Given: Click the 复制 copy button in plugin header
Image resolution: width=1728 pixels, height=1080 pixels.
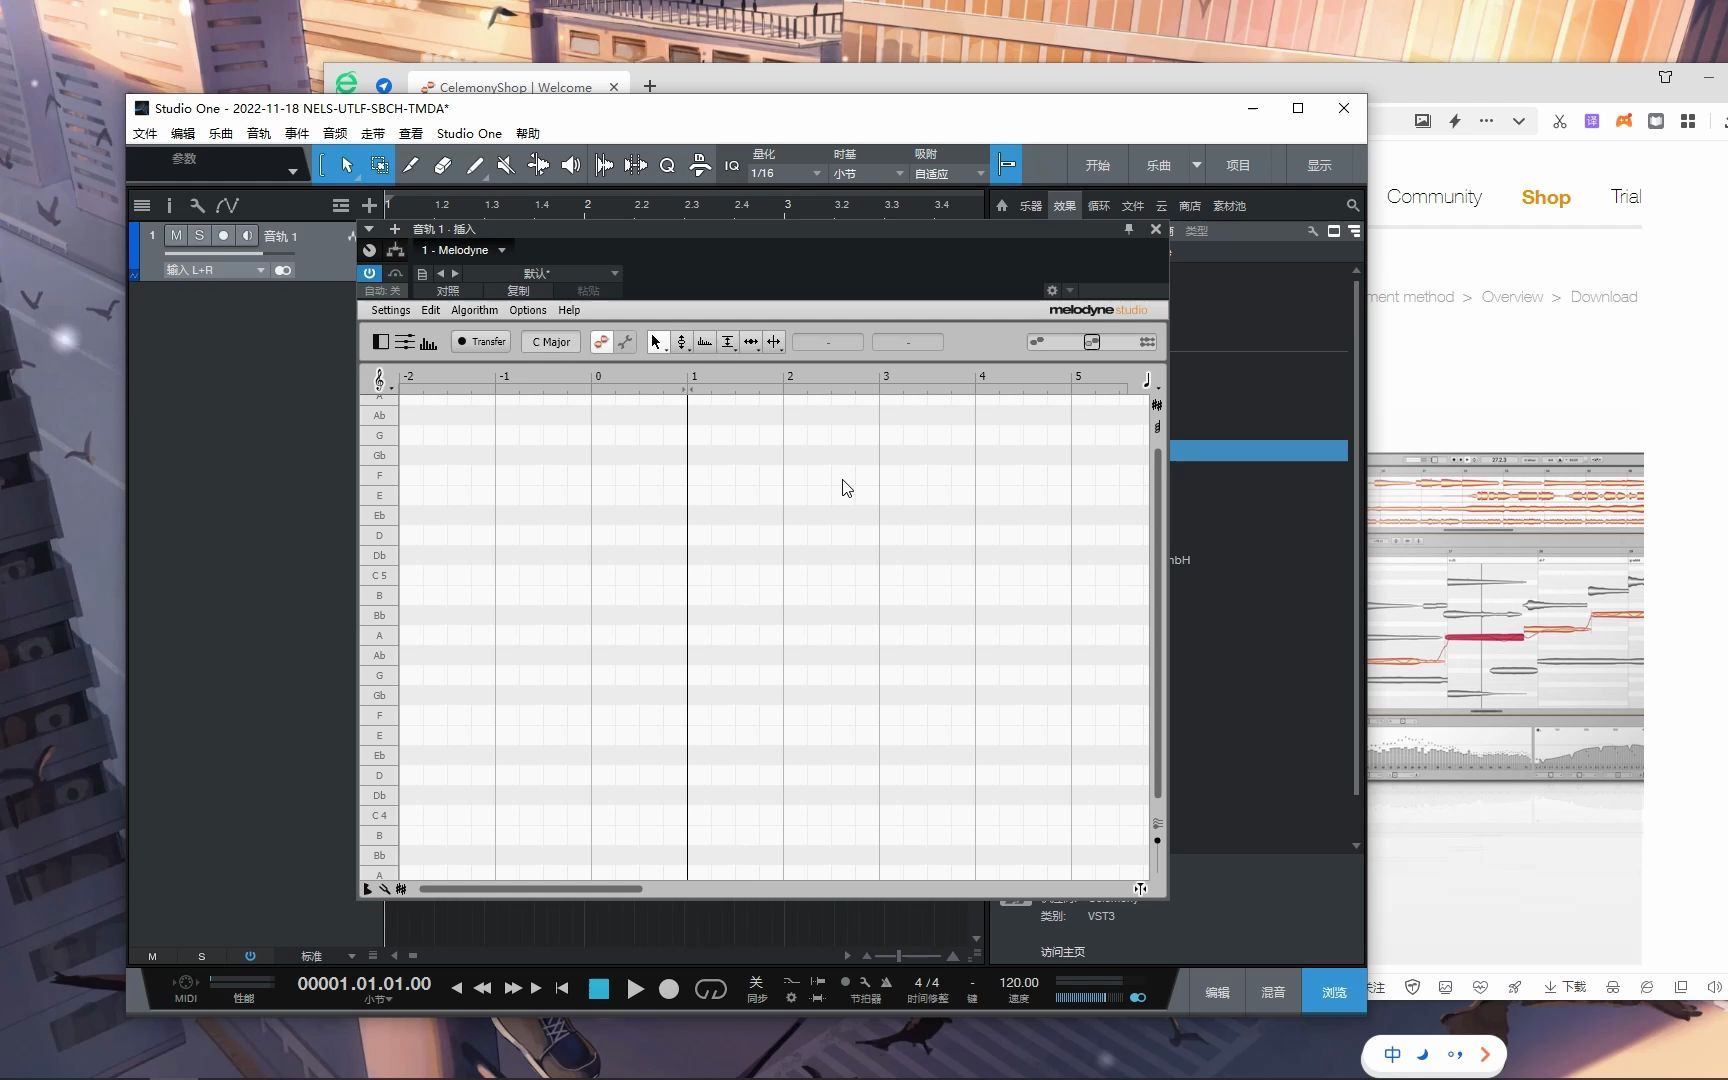Looking at the screenshot, I should pyautogui.click(x=518, y=291).
